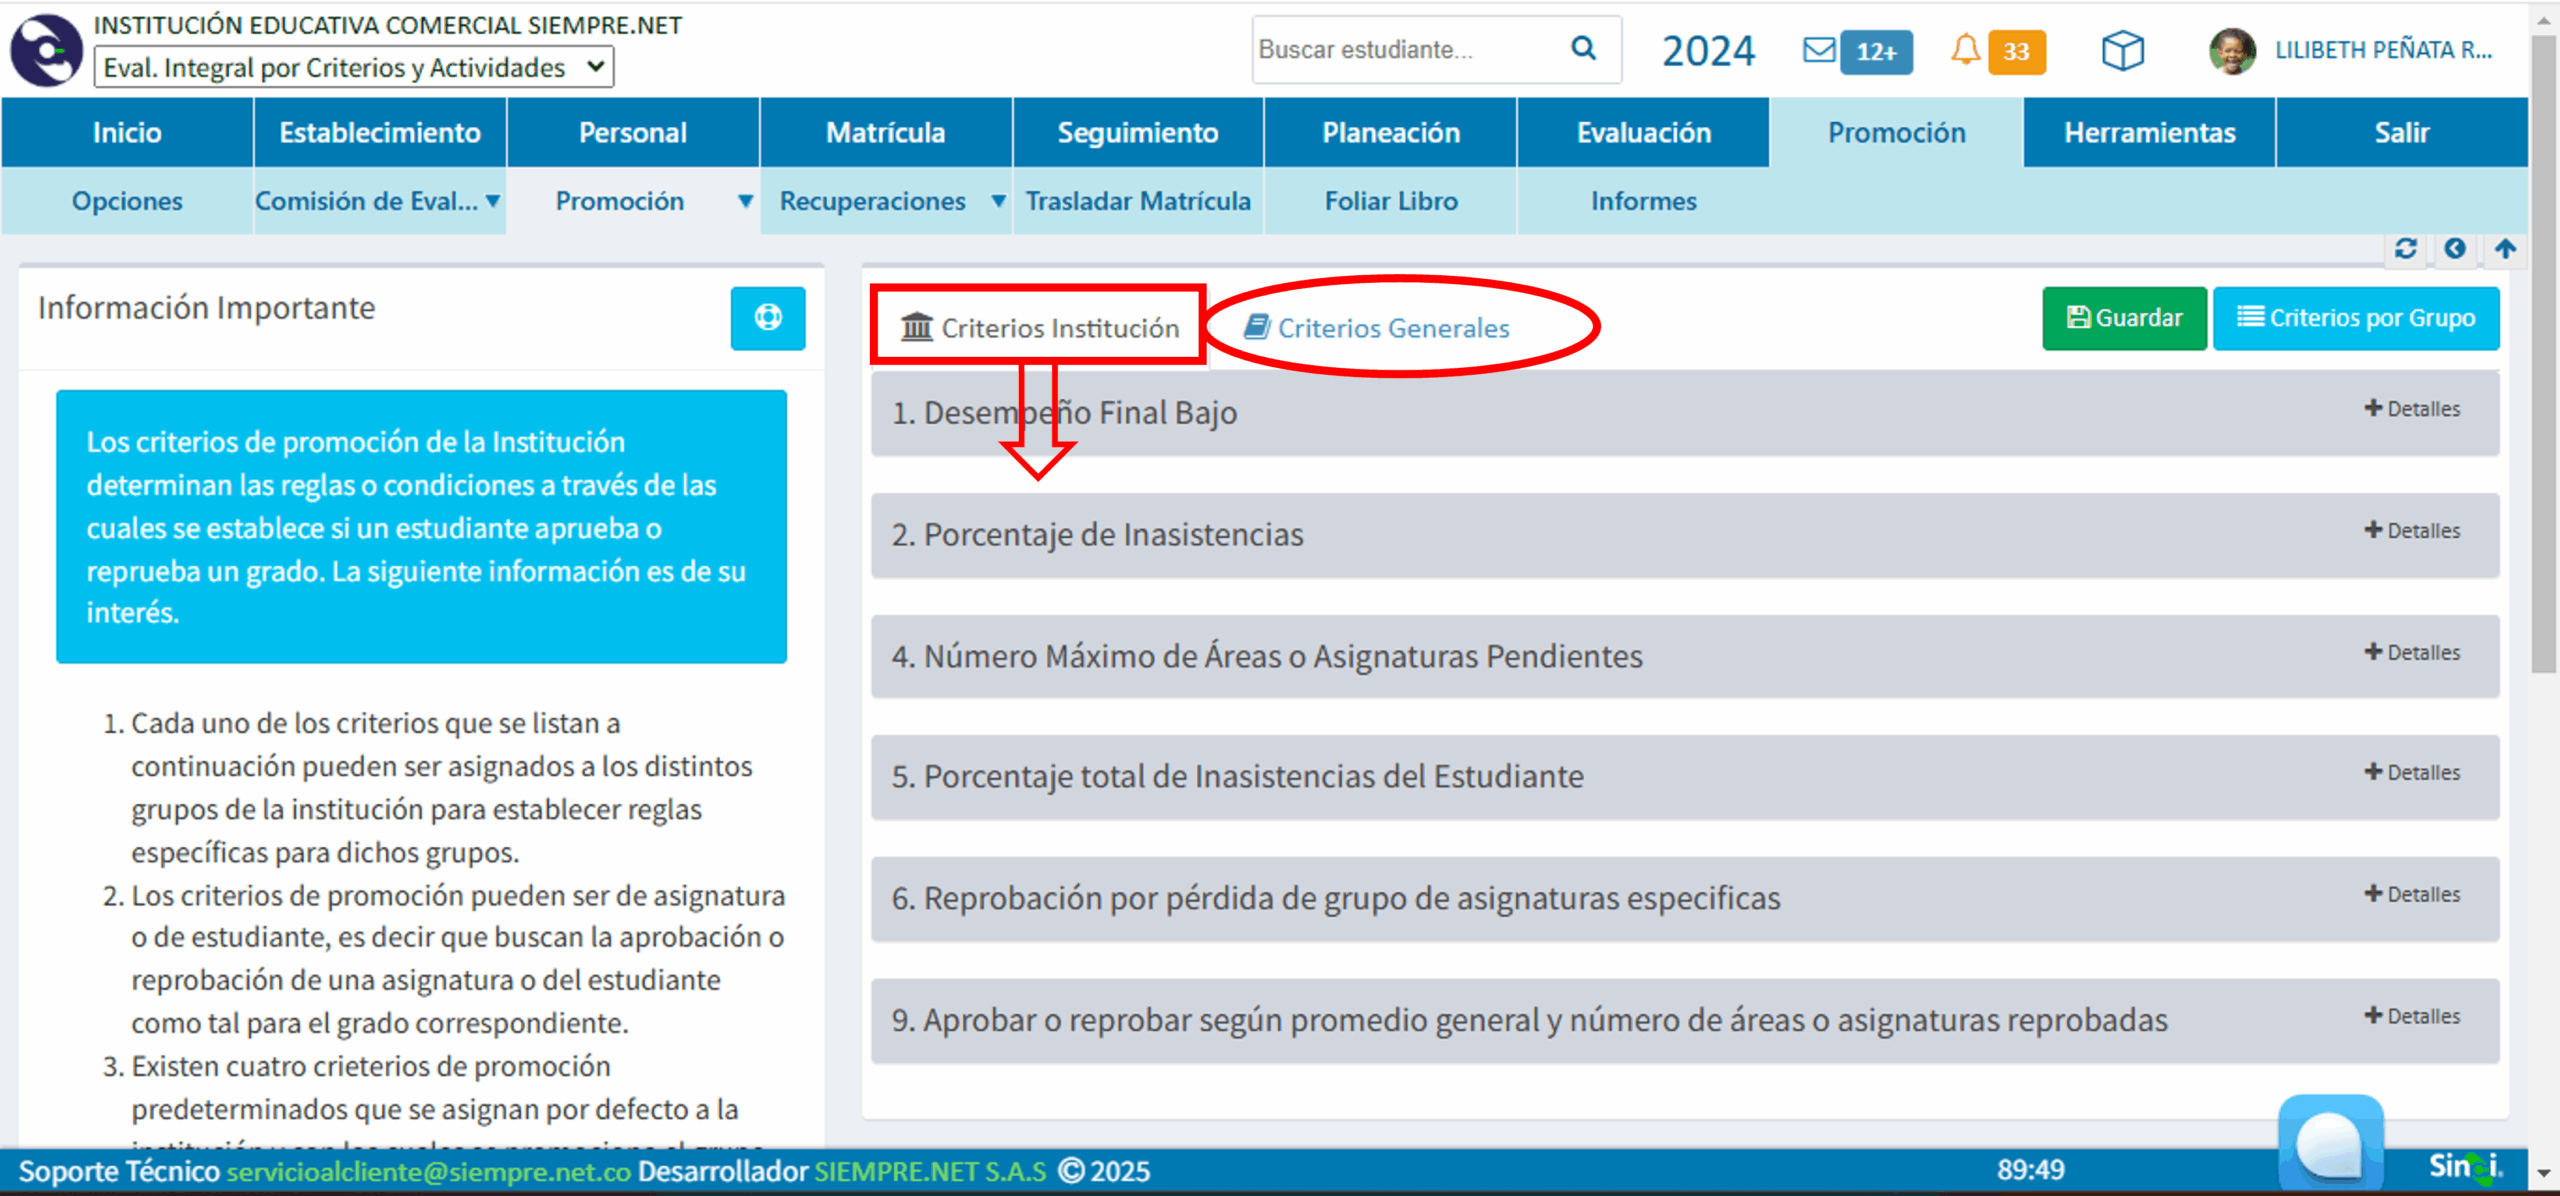
Task: Click the search magnifier icon
Action: point(1583,48)
